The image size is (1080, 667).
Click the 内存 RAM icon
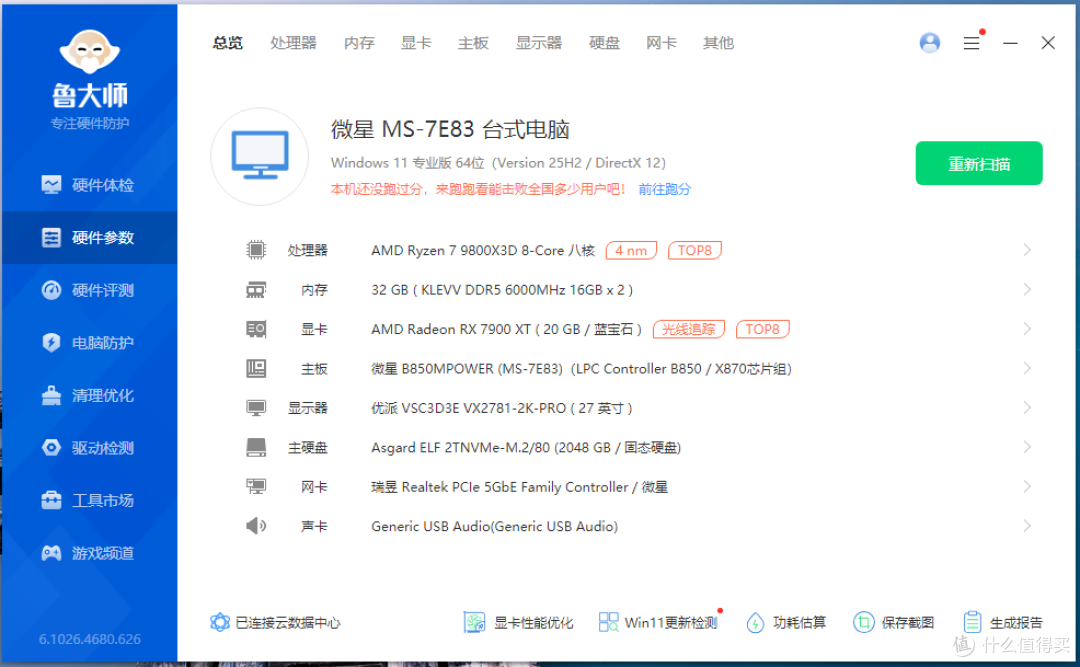(x=256, y=289)
